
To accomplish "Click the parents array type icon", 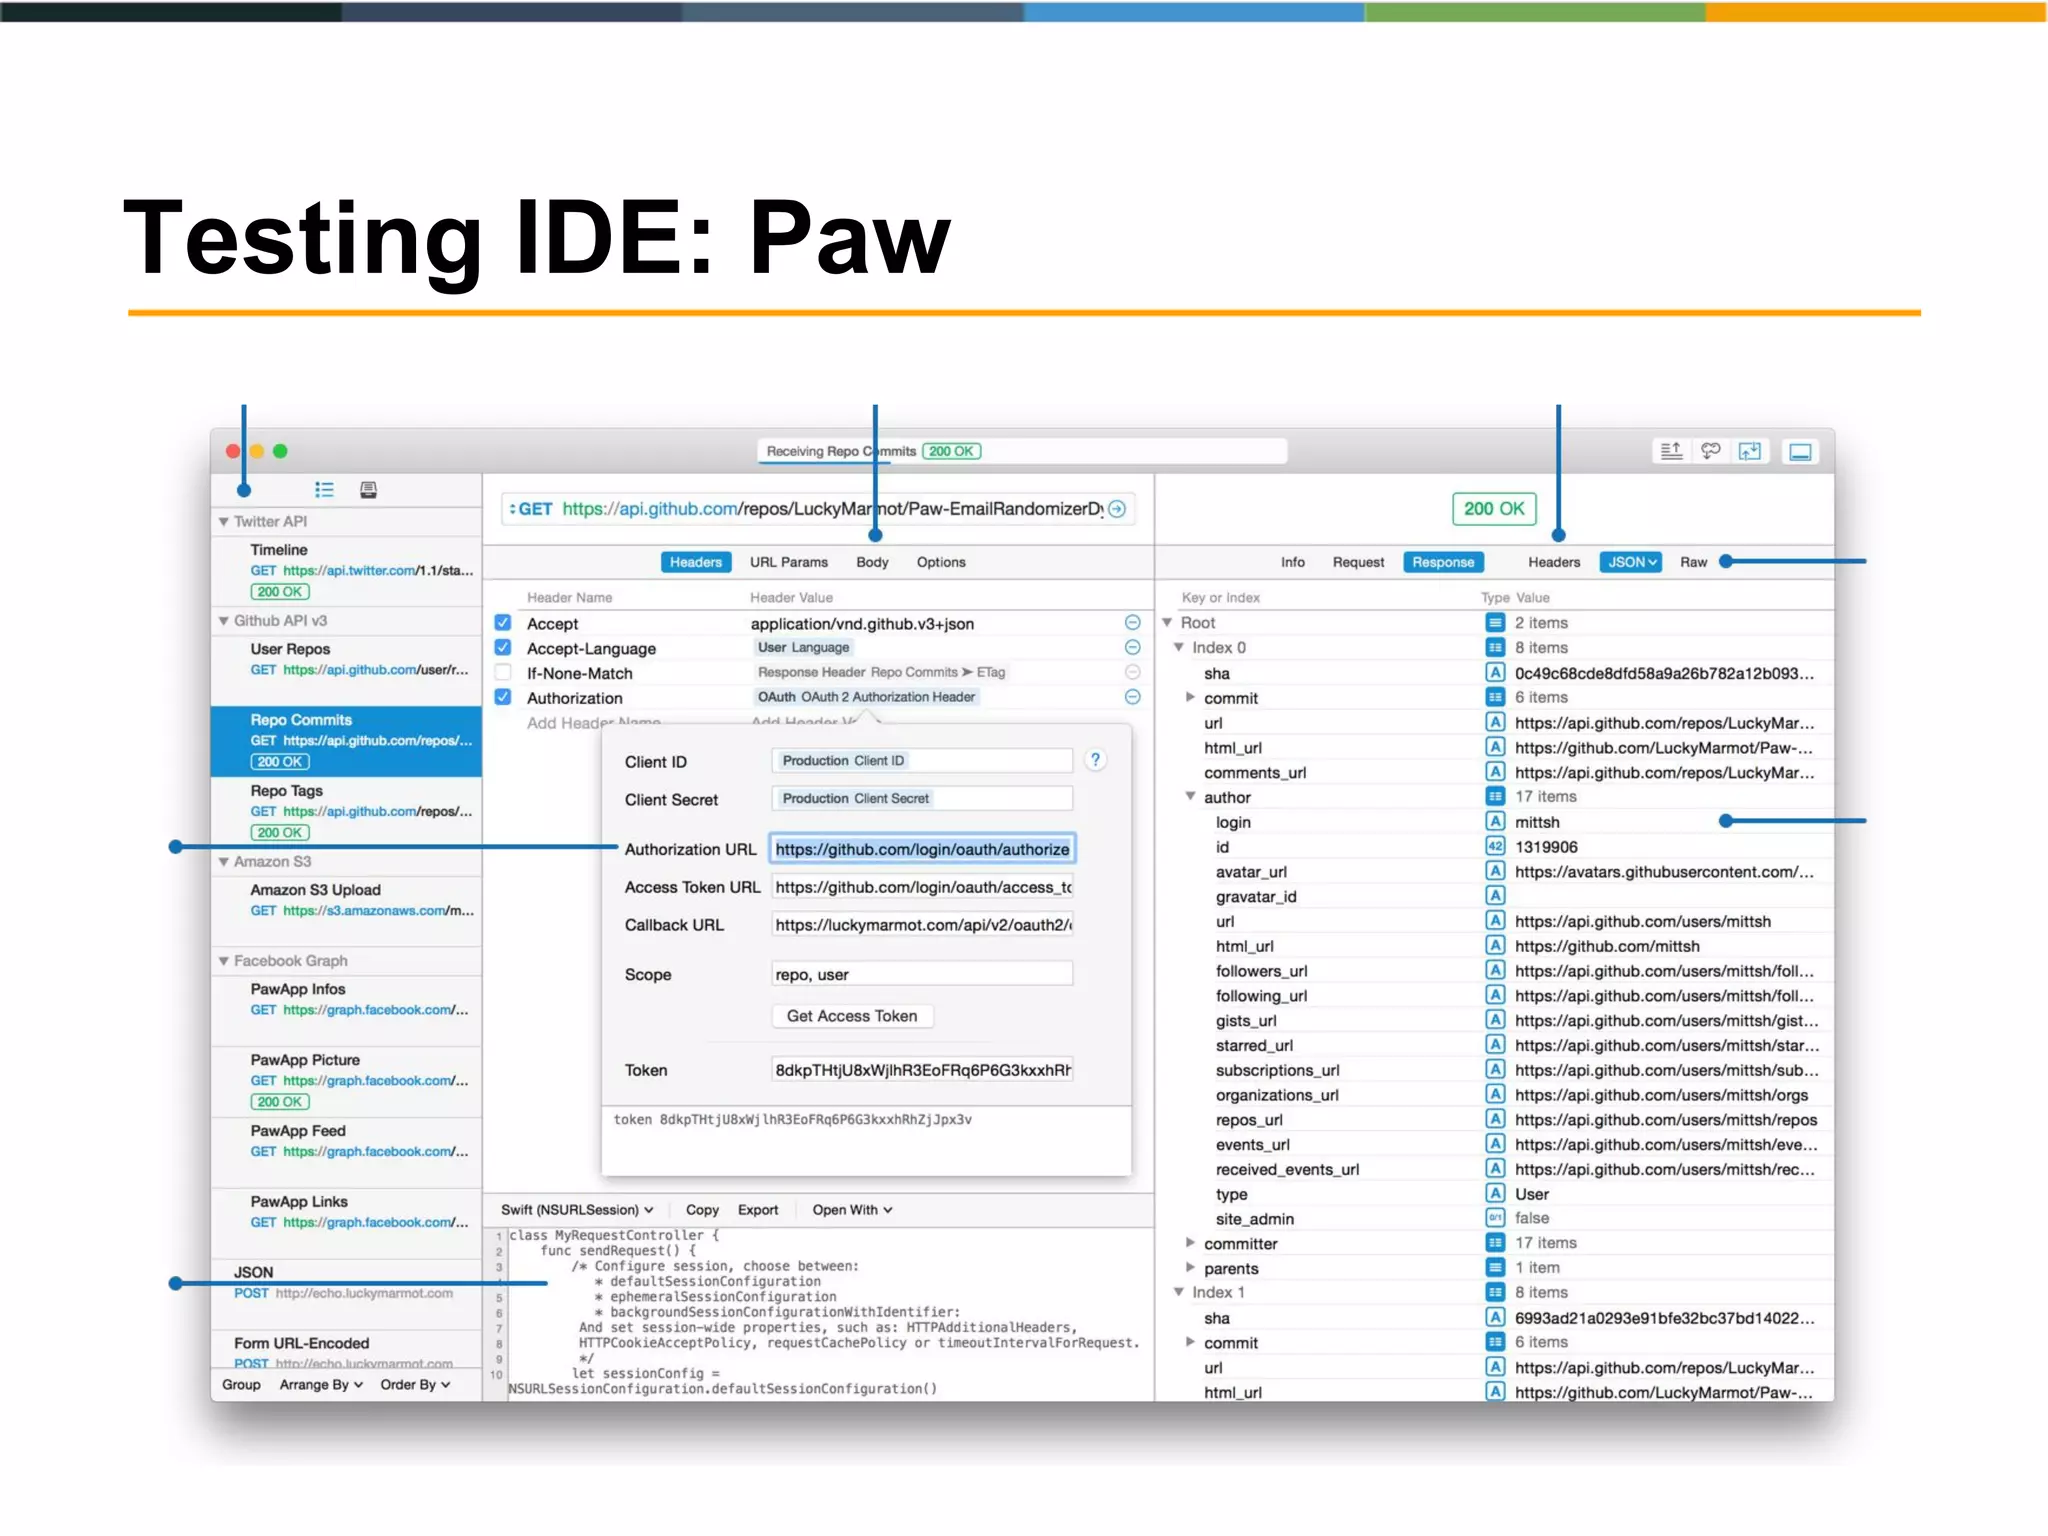I will [1495, 1267].
